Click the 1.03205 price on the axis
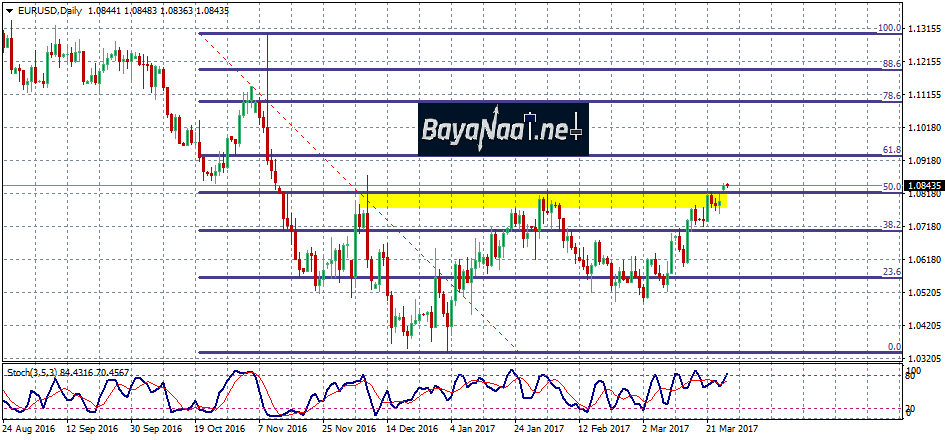The image size is (945, 440). click(x=922, y=357)
